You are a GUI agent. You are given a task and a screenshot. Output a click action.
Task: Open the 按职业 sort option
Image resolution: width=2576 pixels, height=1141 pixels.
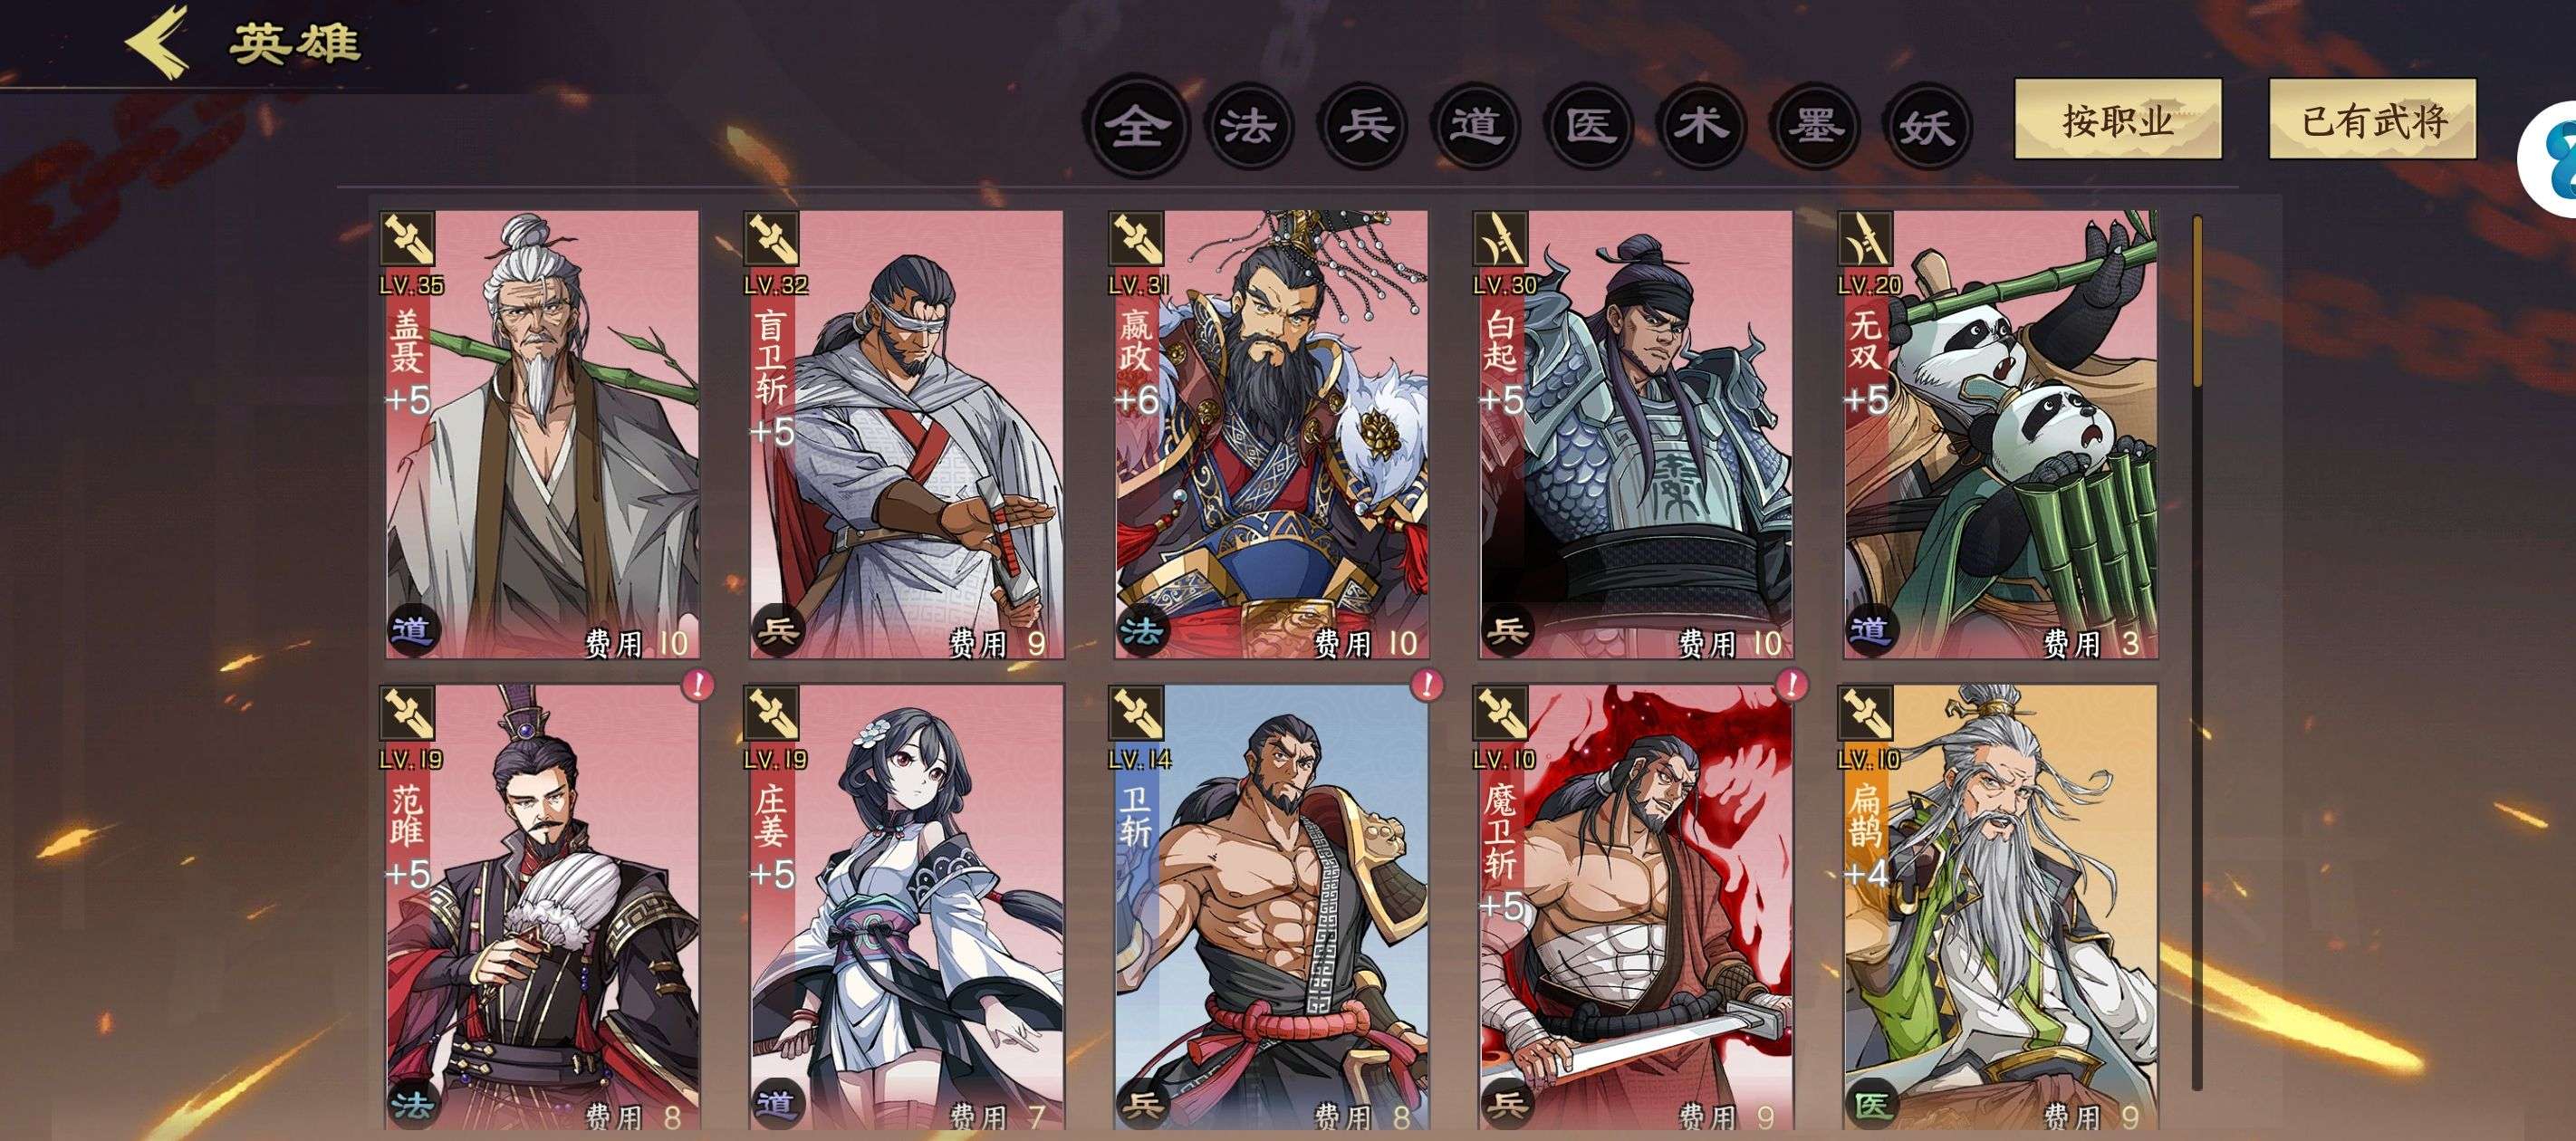(x=2118, y=119)
